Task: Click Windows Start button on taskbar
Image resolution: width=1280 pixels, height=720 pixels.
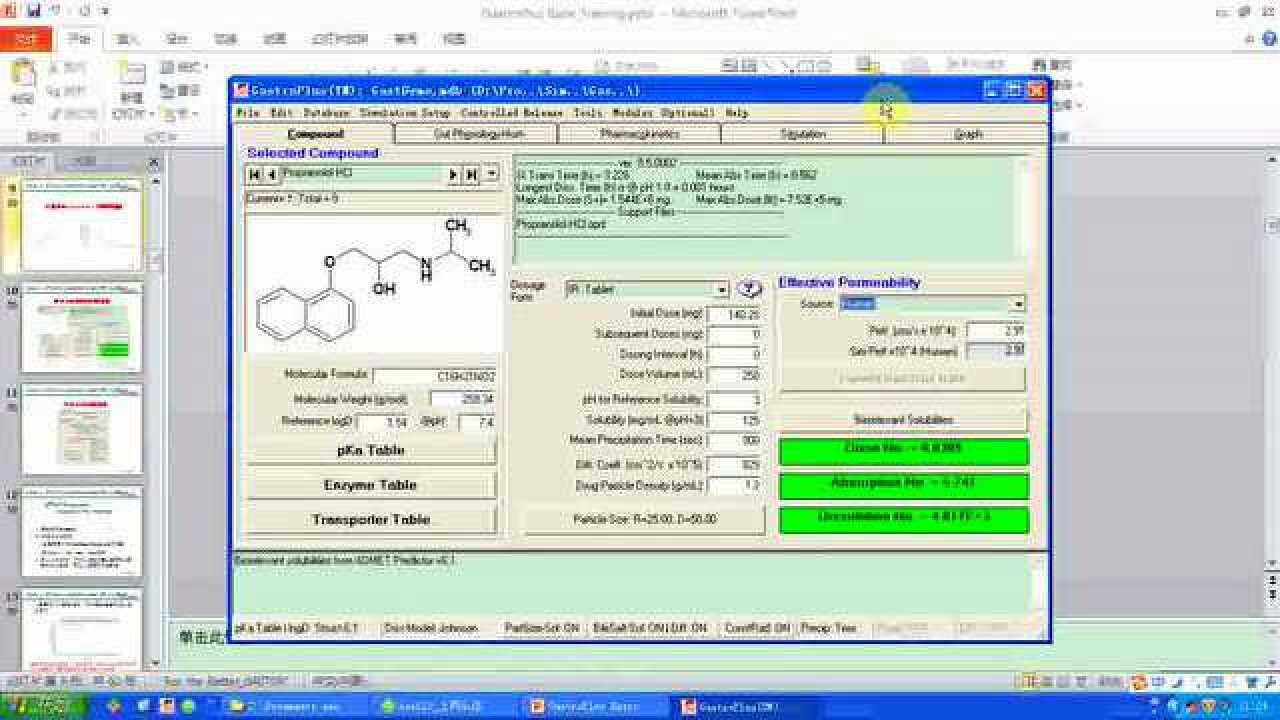Action: [40, 706]
